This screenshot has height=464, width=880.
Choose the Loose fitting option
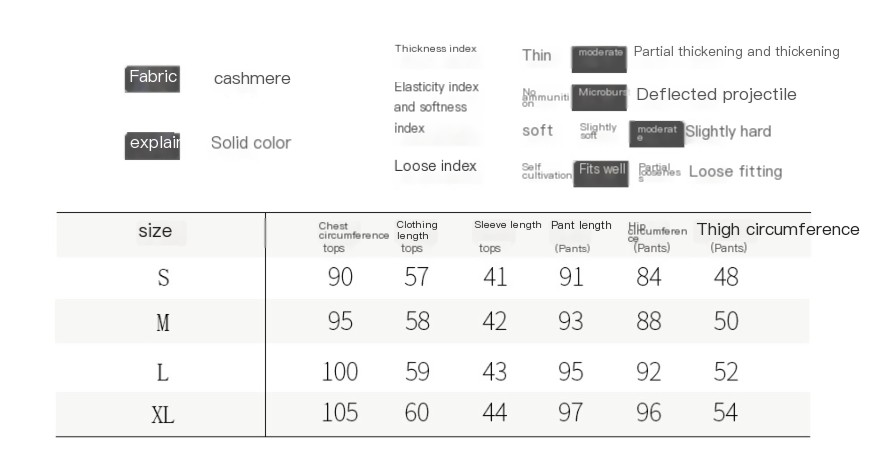tap(735, 172)
